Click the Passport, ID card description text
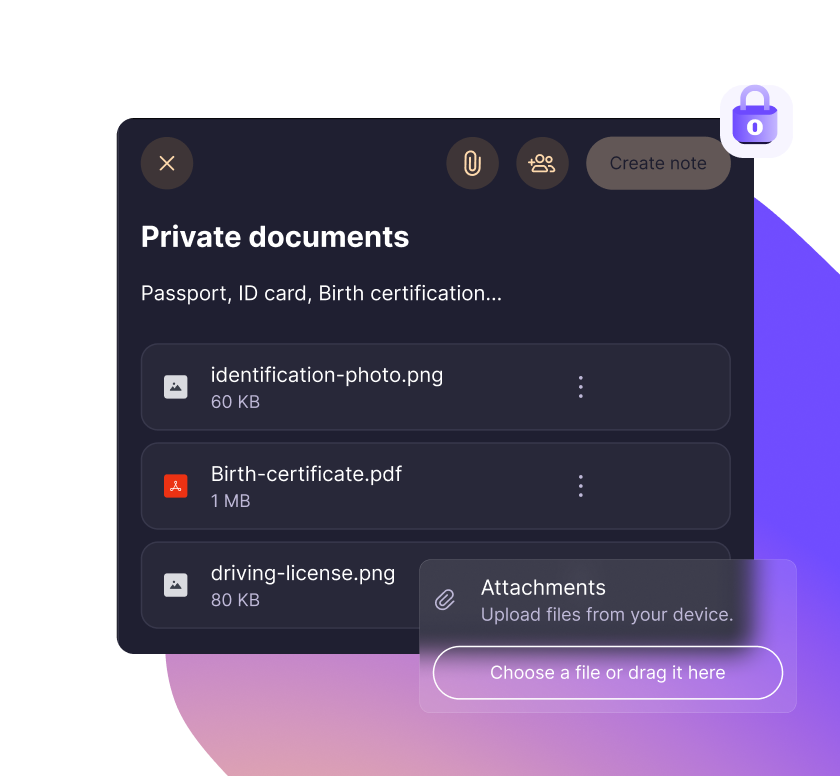This screenshot has height=776, width=840. (321, 293)
